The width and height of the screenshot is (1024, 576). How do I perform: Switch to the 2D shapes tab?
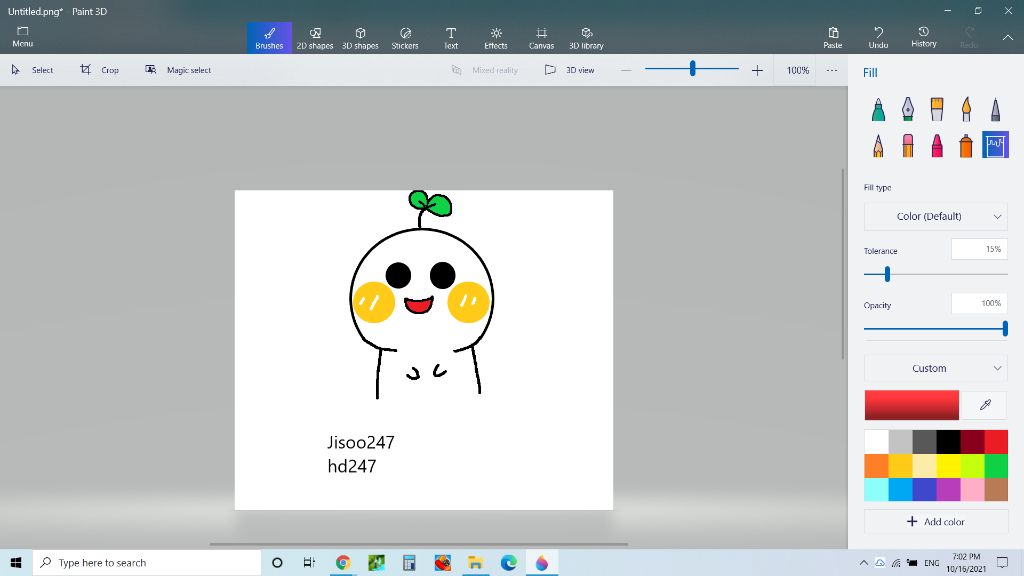(315, 38)
